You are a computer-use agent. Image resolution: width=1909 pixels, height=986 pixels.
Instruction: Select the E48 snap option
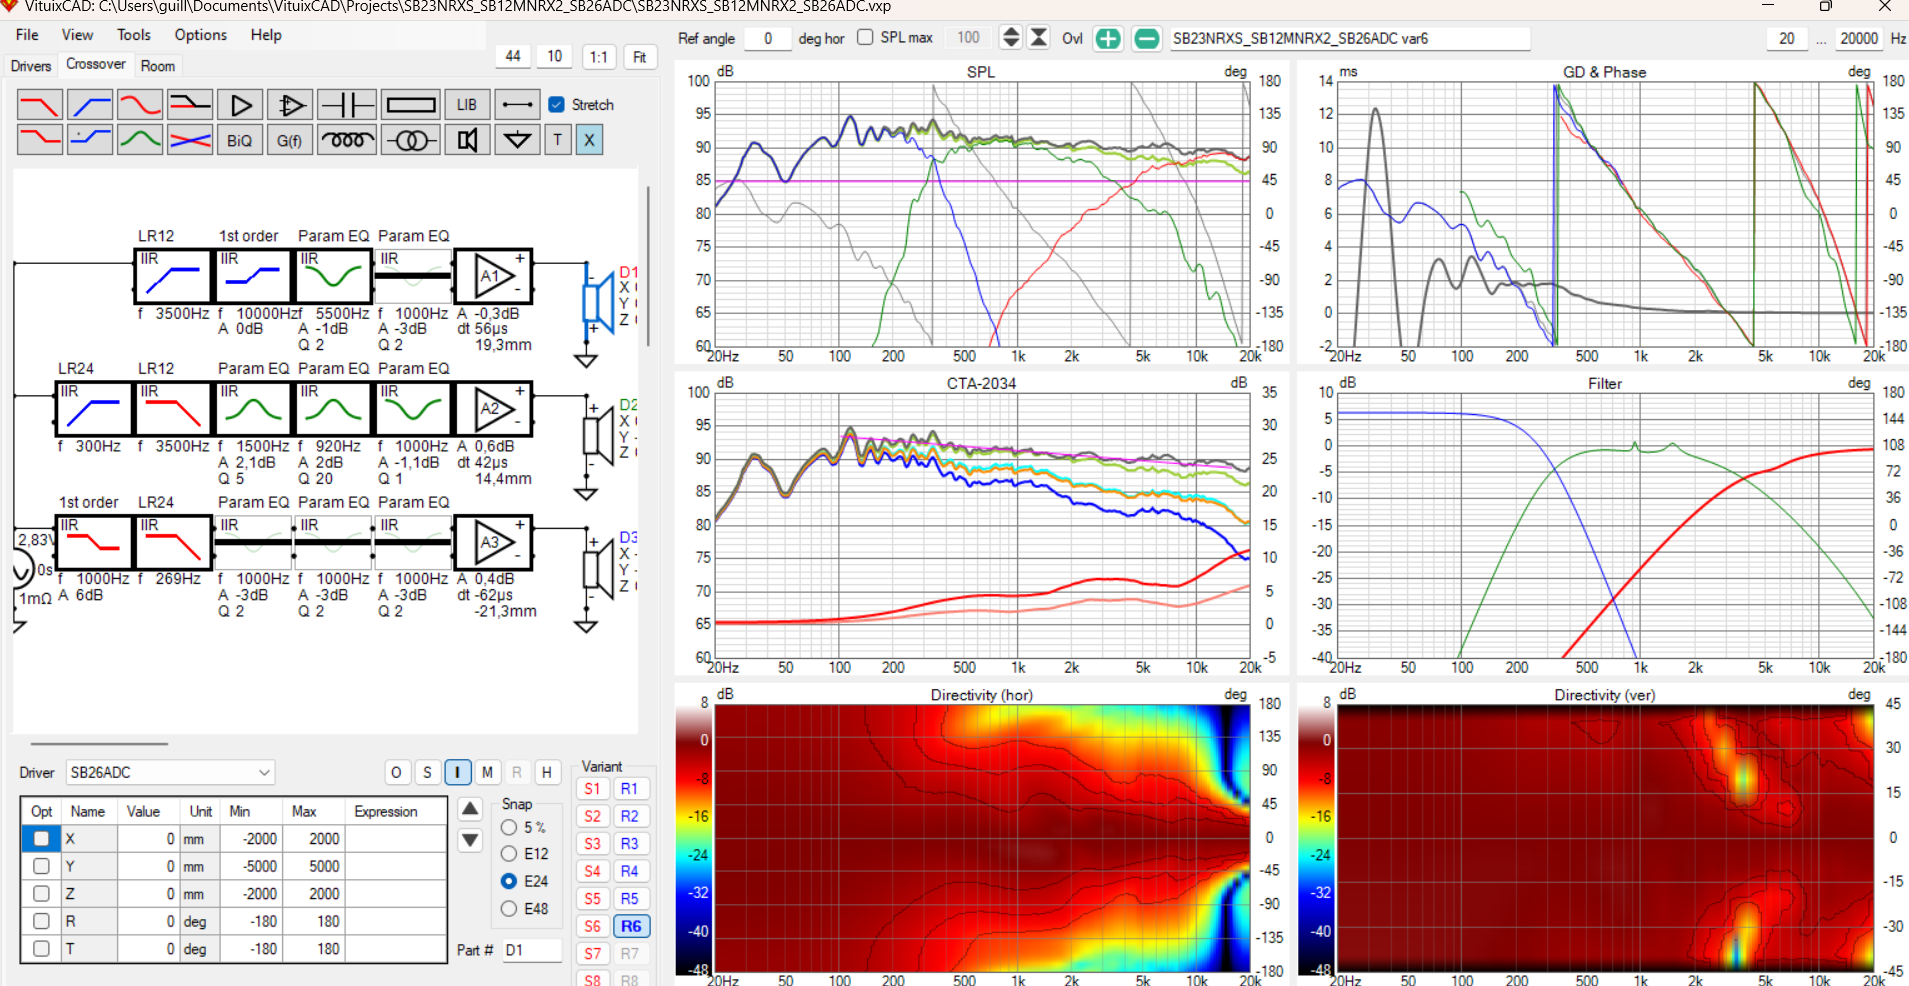509,909
